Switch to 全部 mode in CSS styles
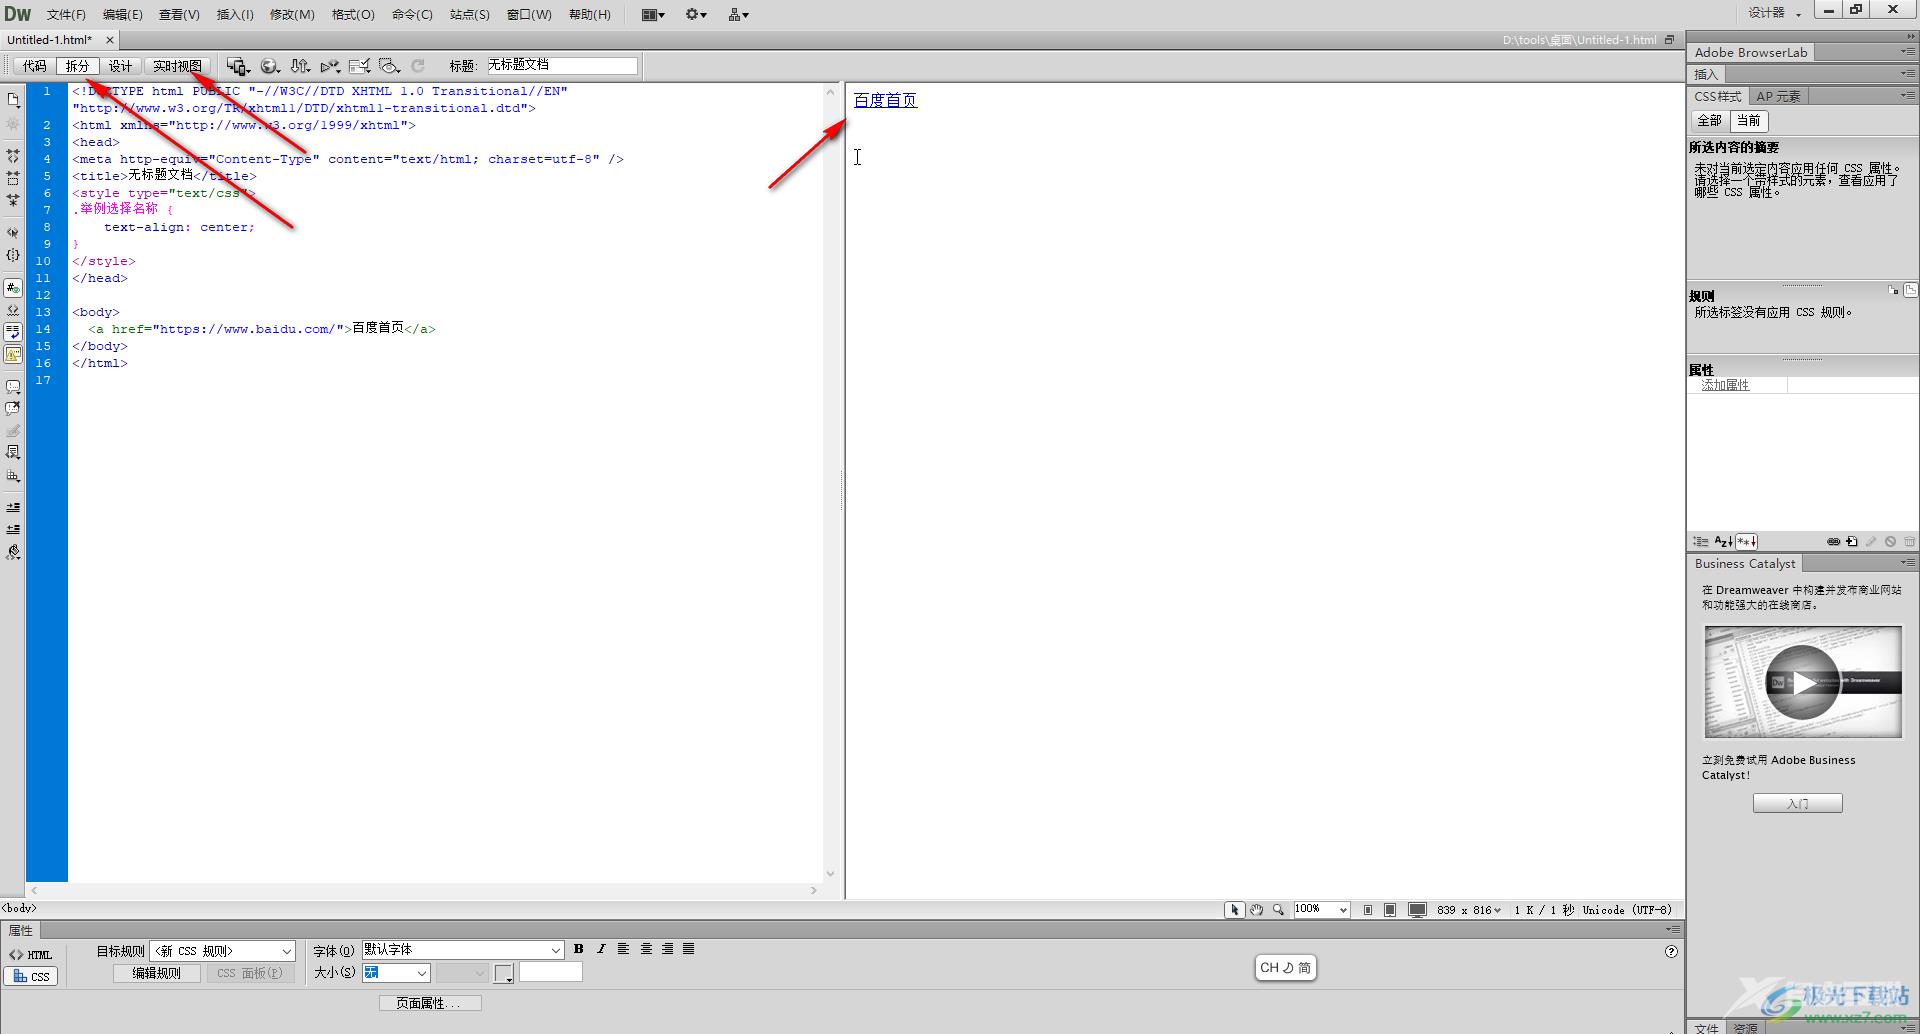The width and height of the screenshot is (1920, 1034). pyautogui.click(x=1710, y=121)
